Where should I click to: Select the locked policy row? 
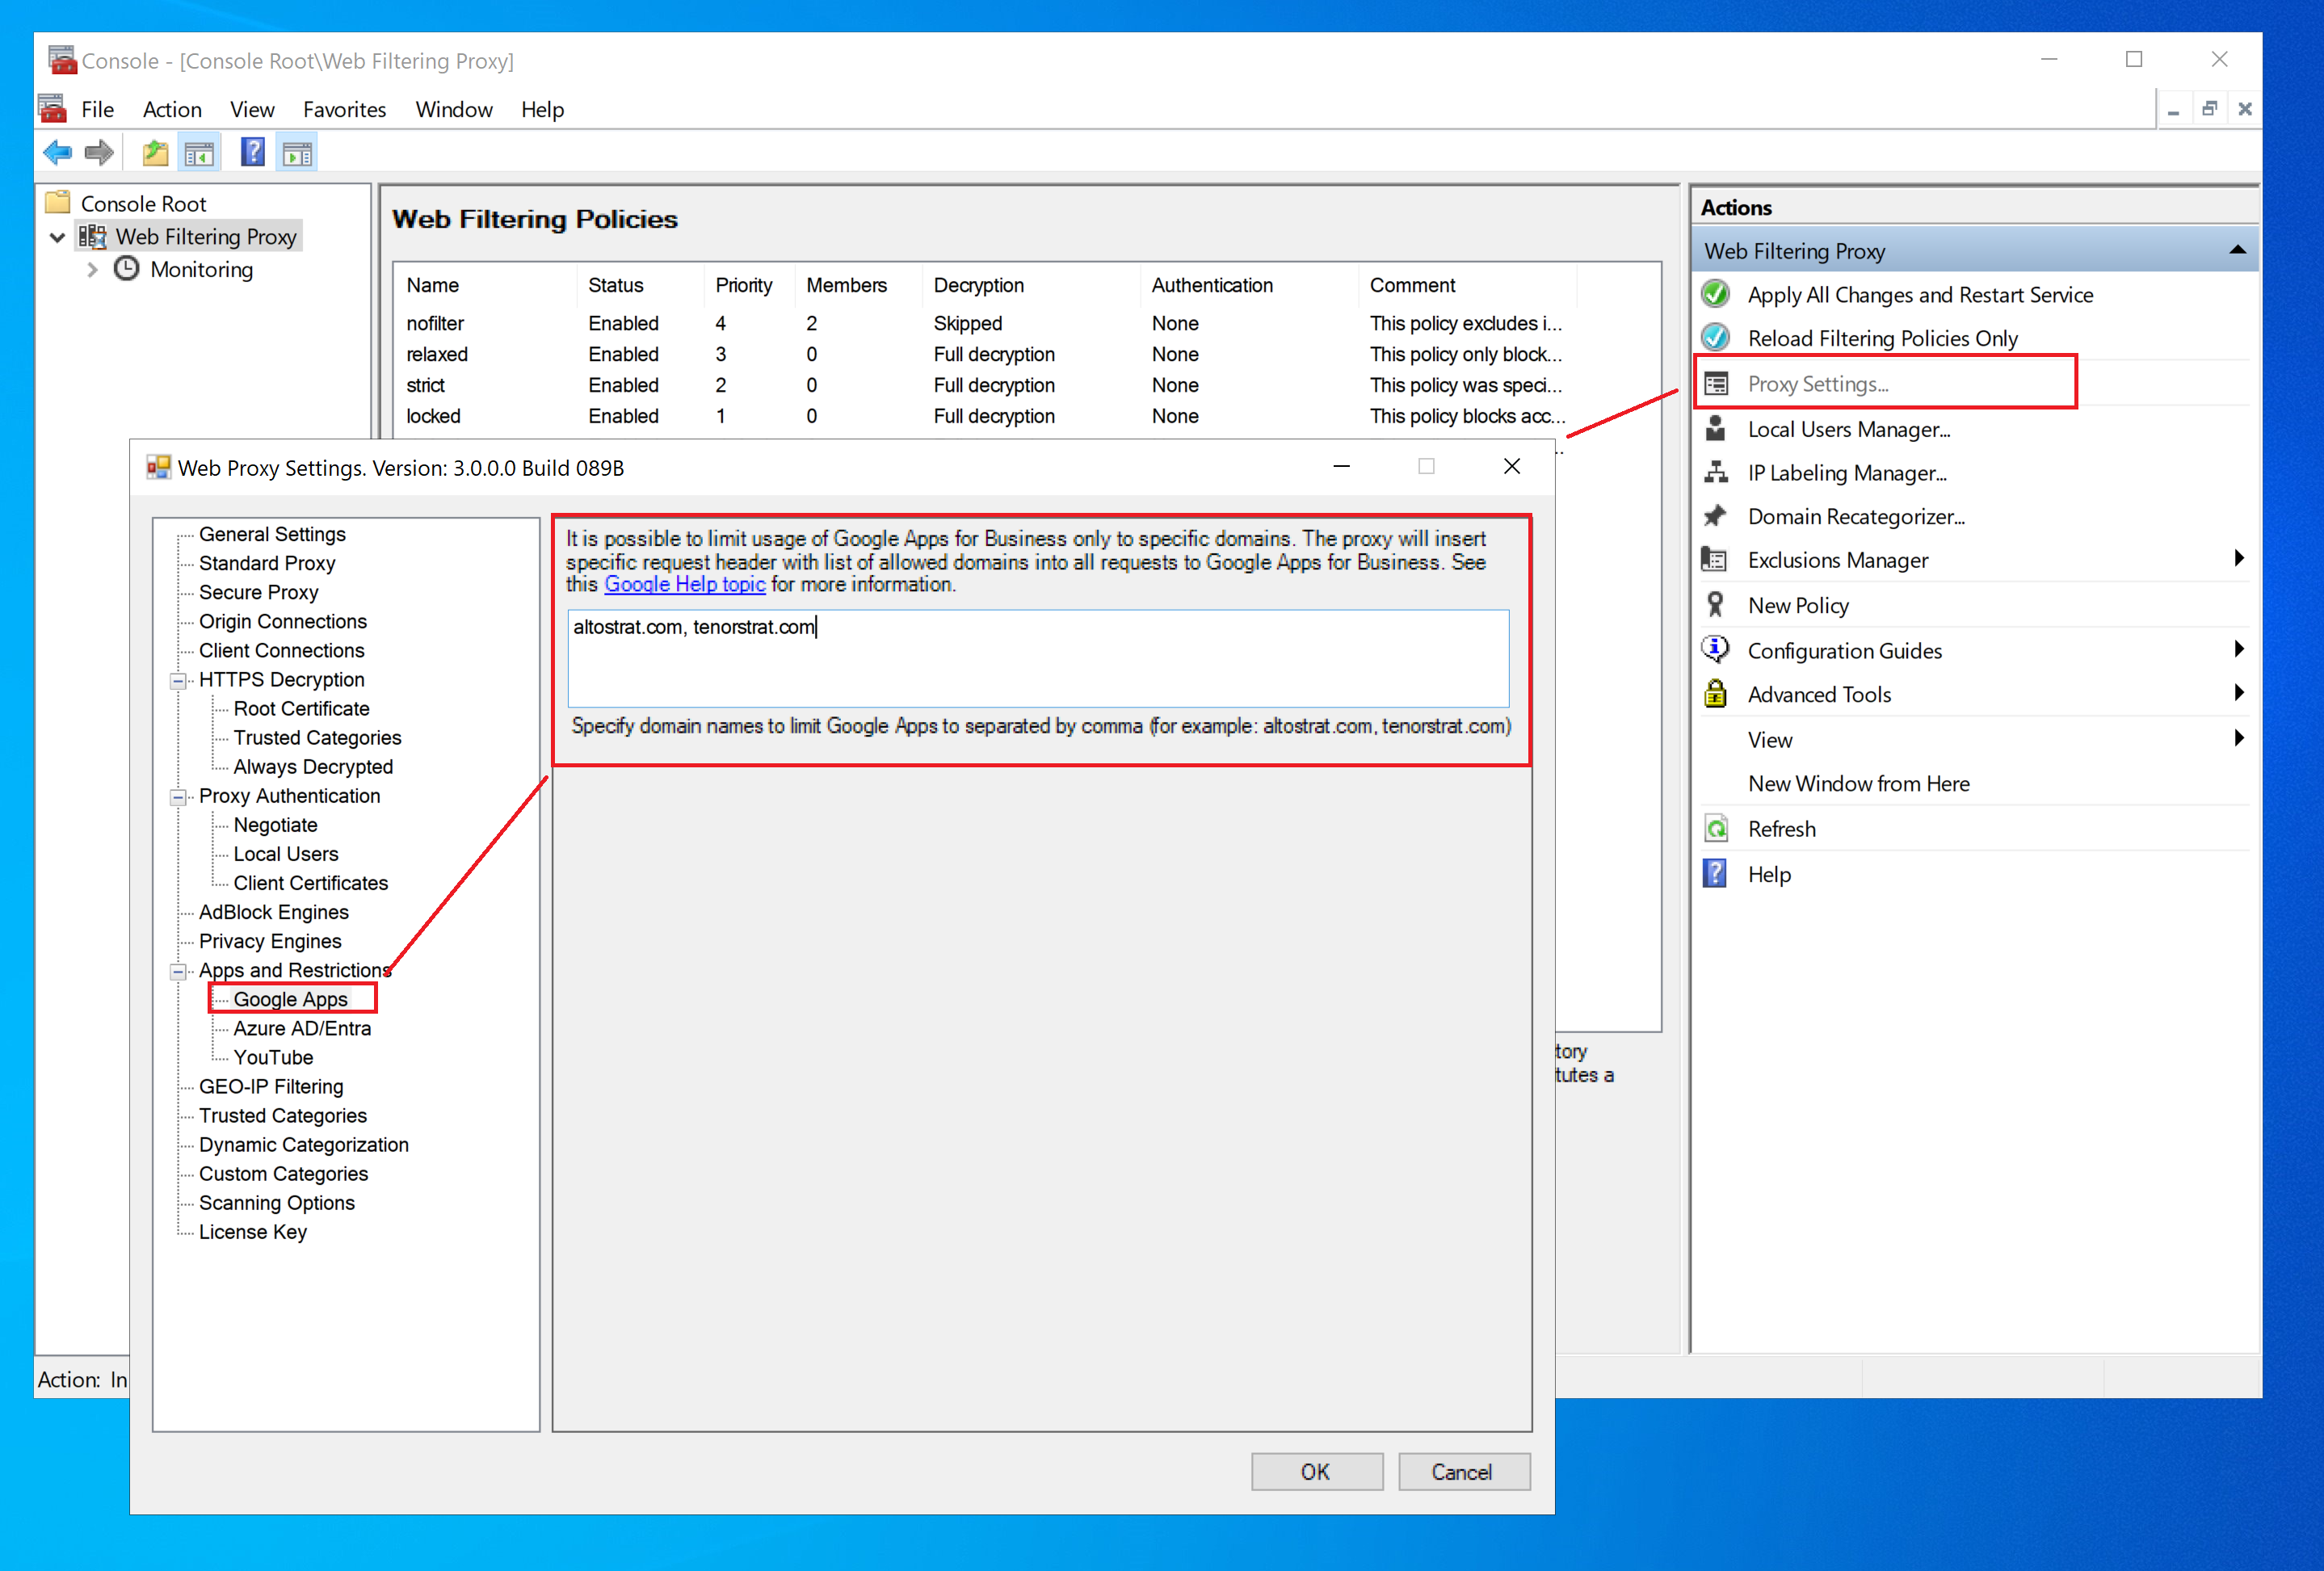(x=984, y=416)
